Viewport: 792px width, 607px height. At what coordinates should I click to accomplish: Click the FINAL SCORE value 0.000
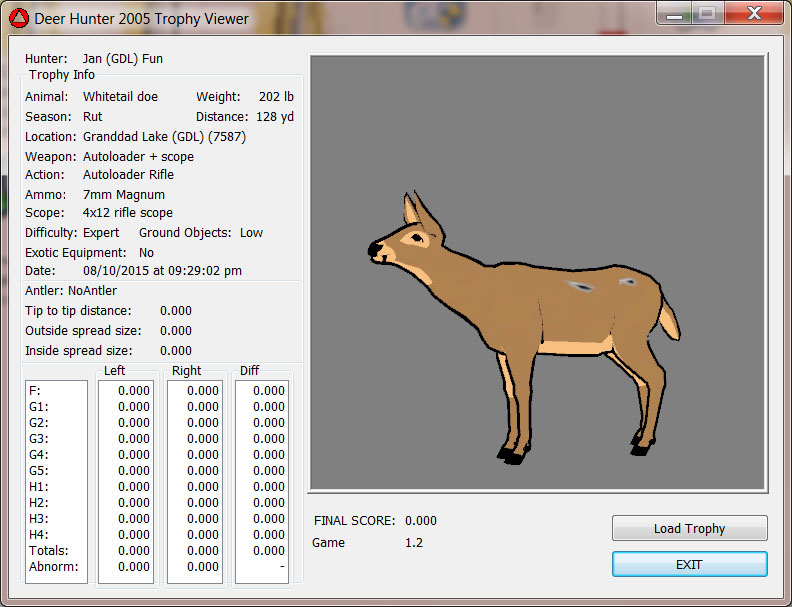tap(420, 521)
